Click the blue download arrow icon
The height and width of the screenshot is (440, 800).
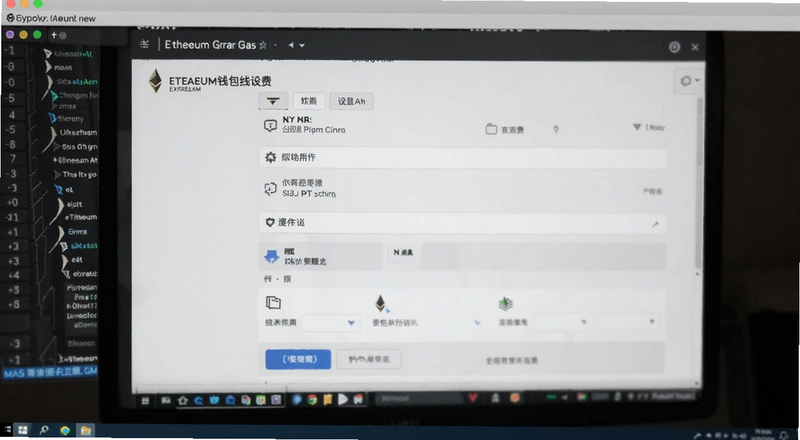click(271, 256)
